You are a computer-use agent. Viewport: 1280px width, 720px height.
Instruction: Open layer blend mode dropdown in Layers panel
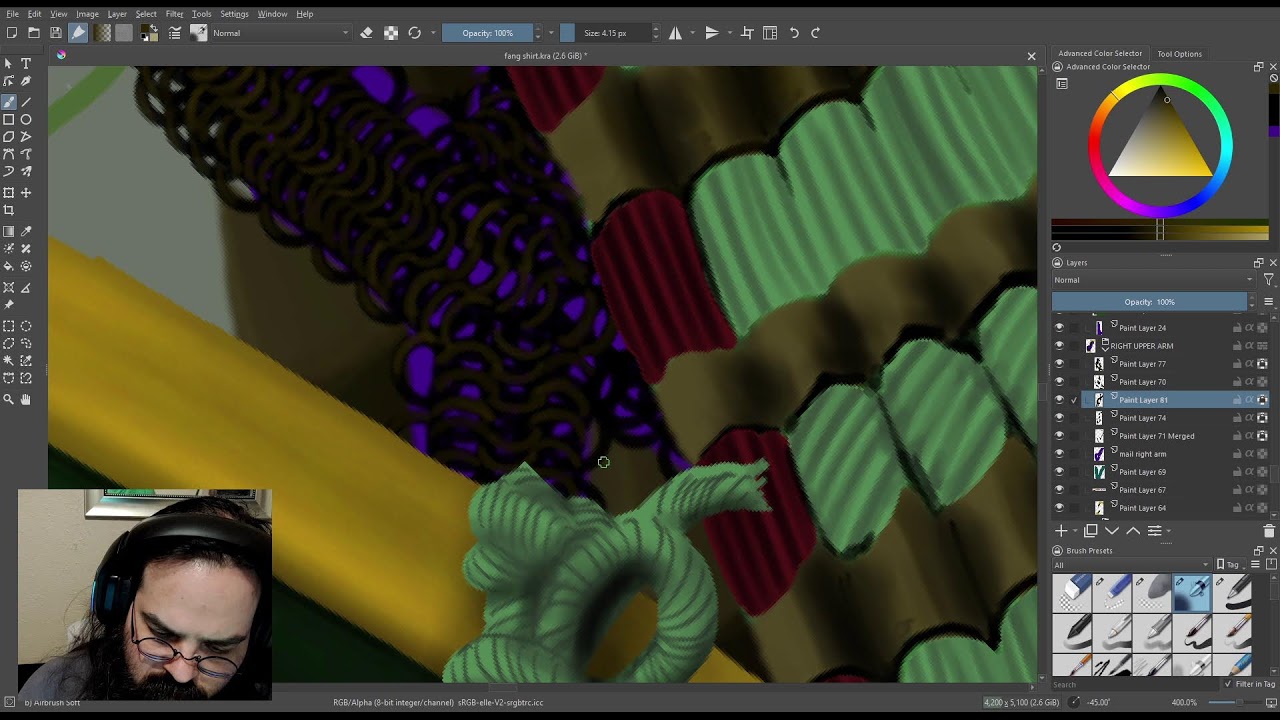[x=1153, y=280]
